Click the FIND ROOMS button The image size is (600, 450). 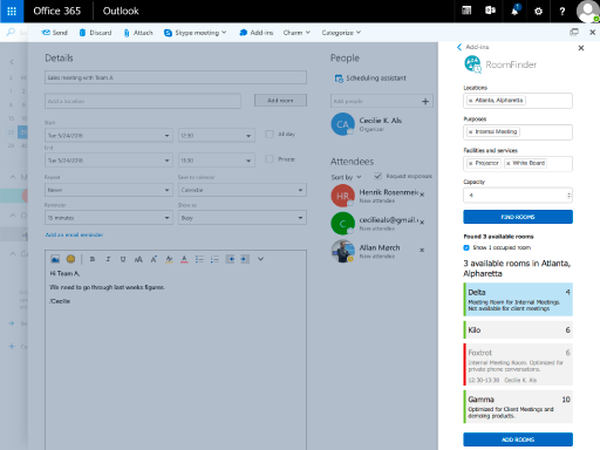[518, 217]
